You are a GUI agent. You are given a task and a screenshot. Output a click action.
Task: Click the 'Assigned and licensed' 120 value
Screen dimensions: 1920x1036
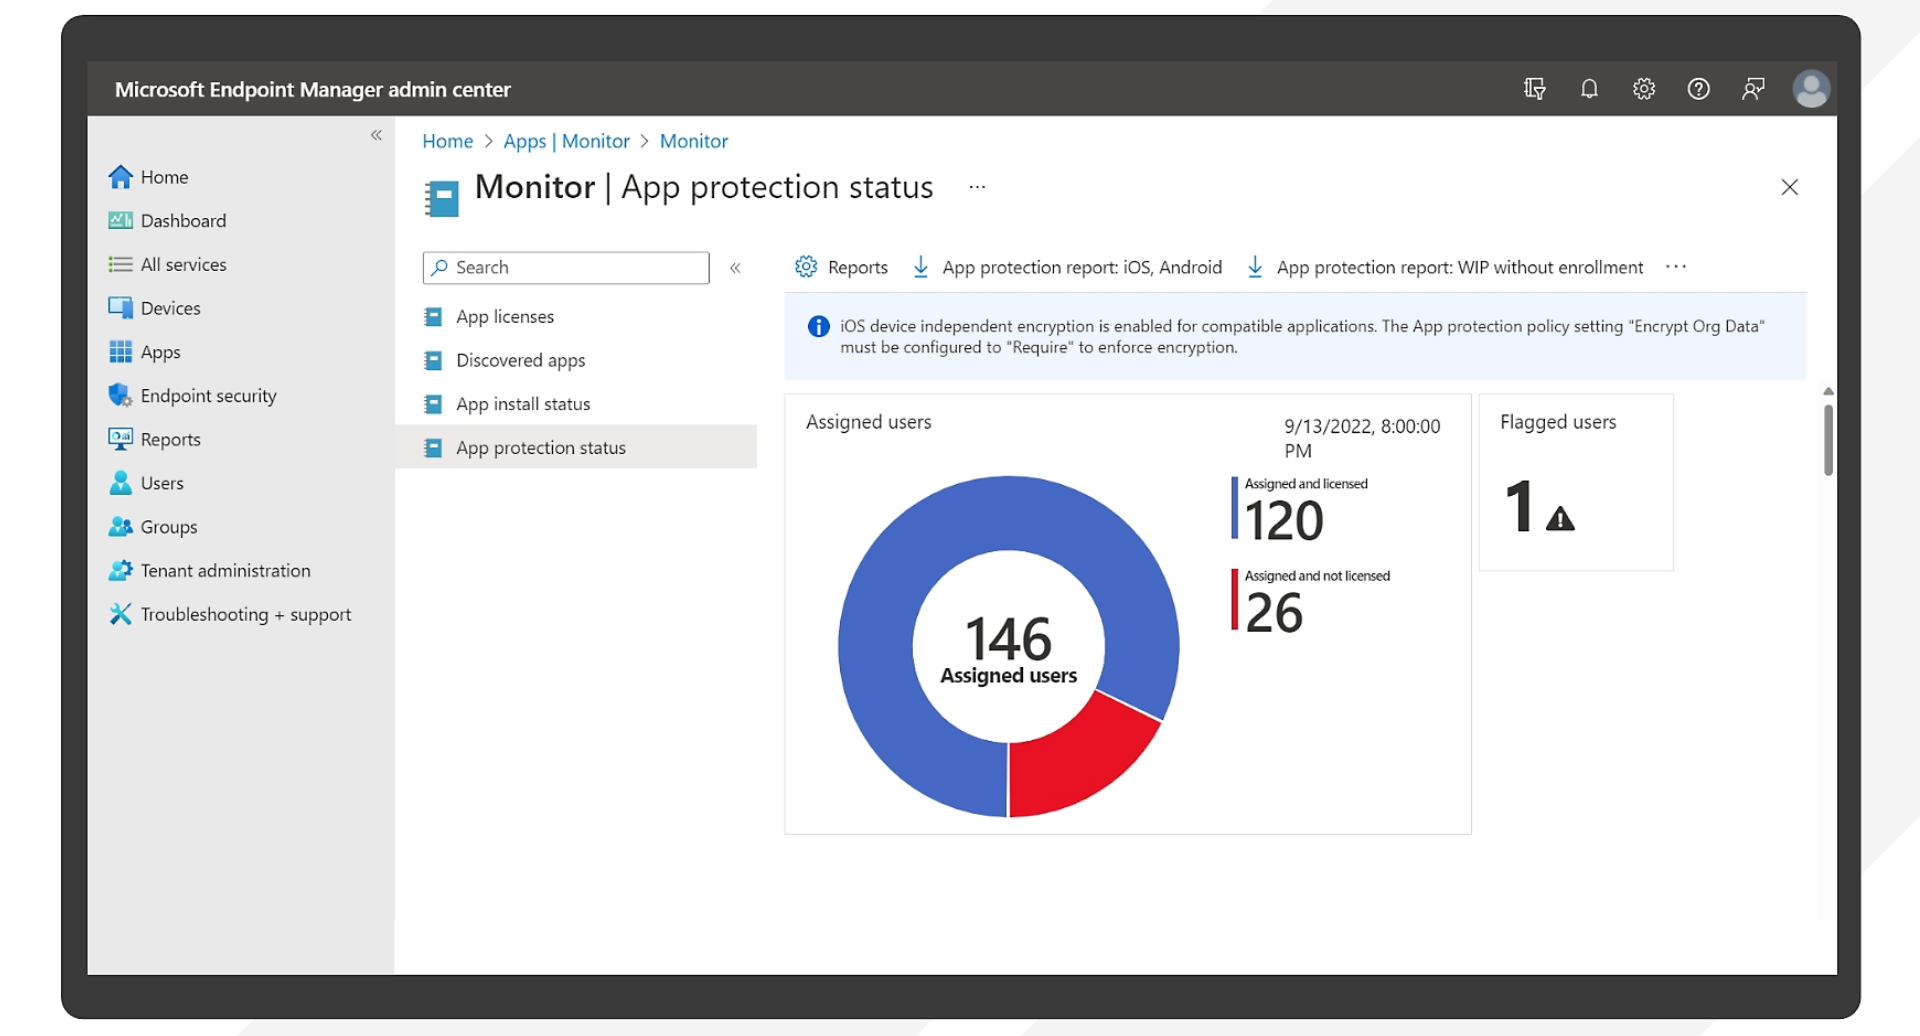1285,521
